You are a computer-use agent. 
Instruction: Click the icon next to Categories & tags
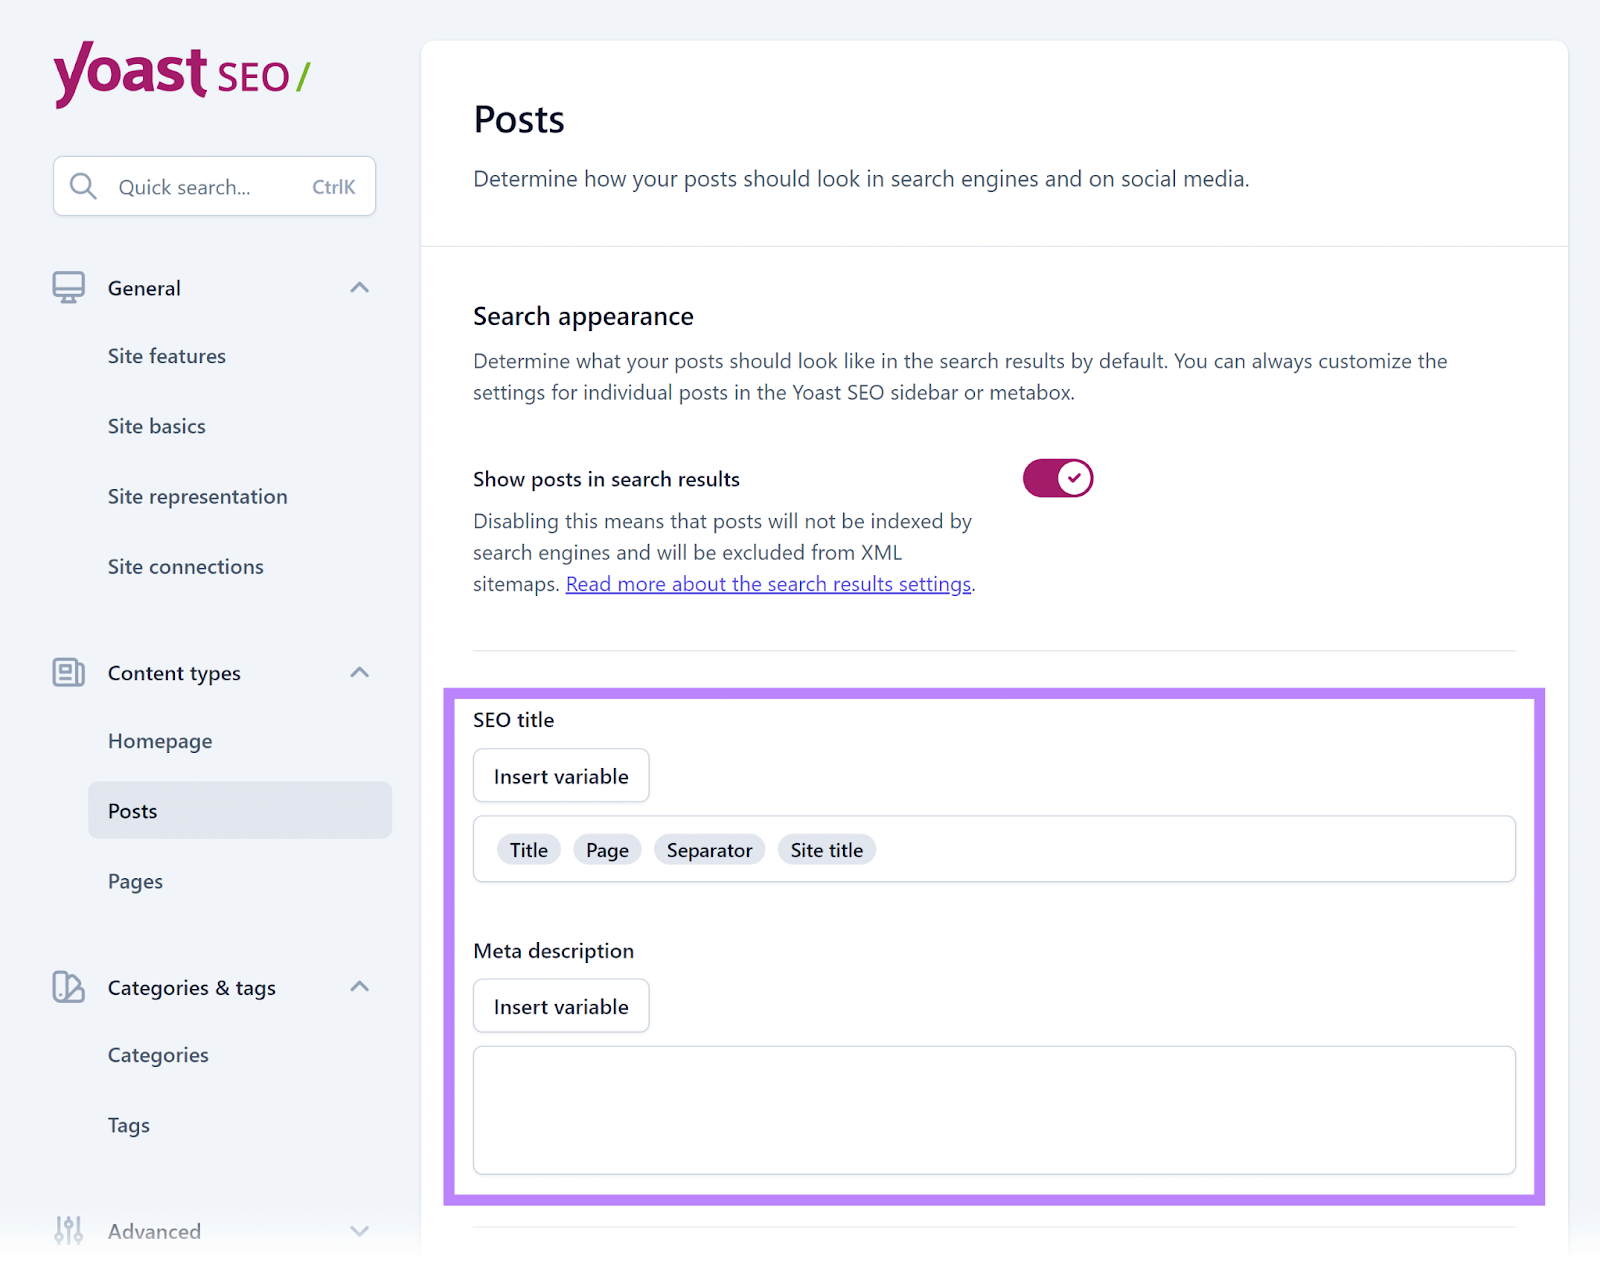pos(67,987)
